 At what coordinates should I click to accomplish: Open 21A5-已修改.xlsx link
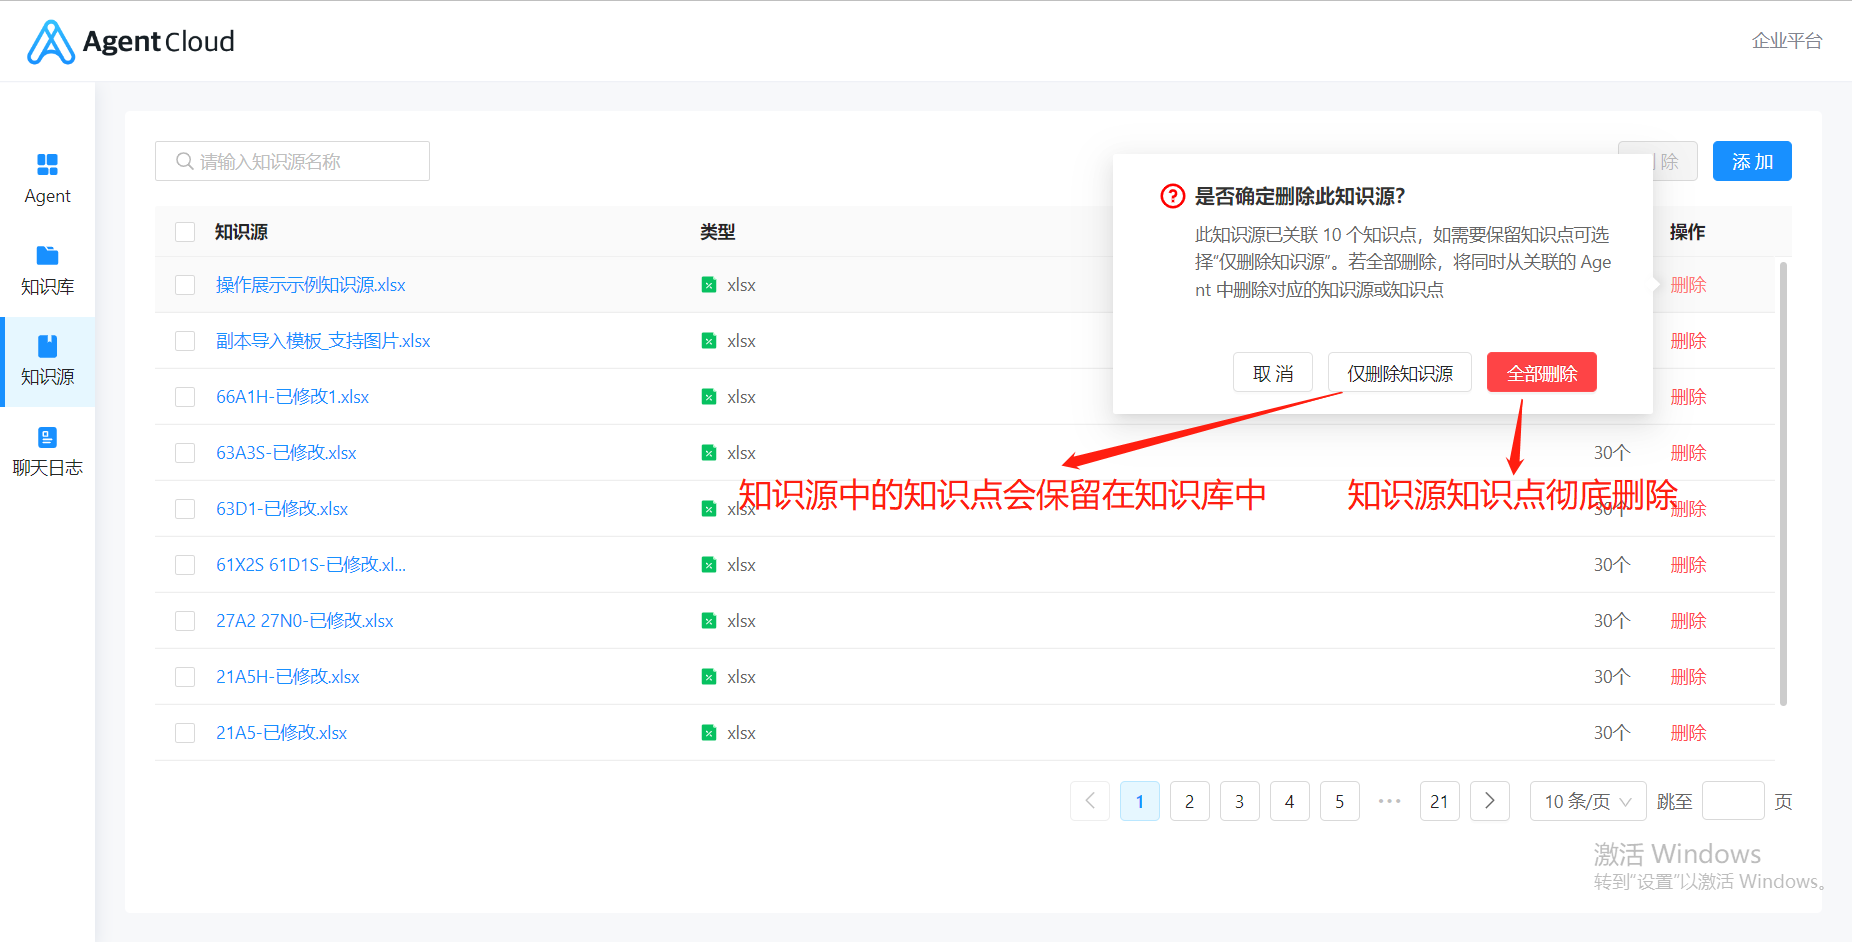click(x=282, y=733)
